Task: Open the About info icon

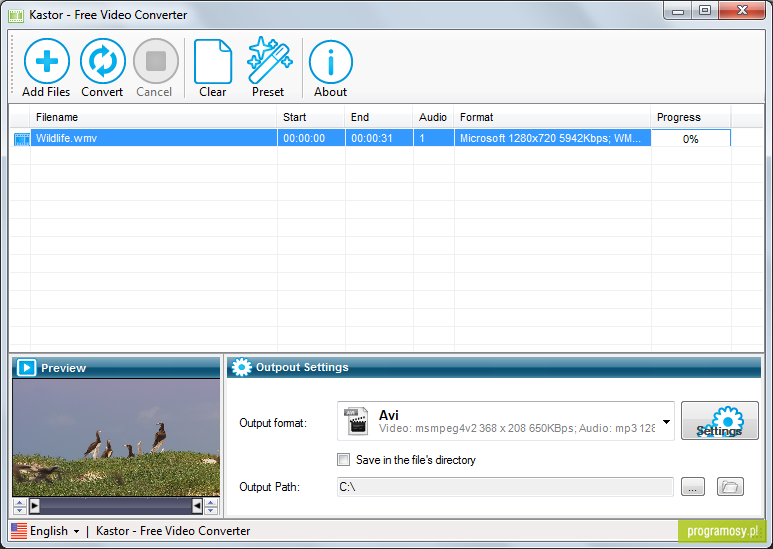Action: pos(331,62)
